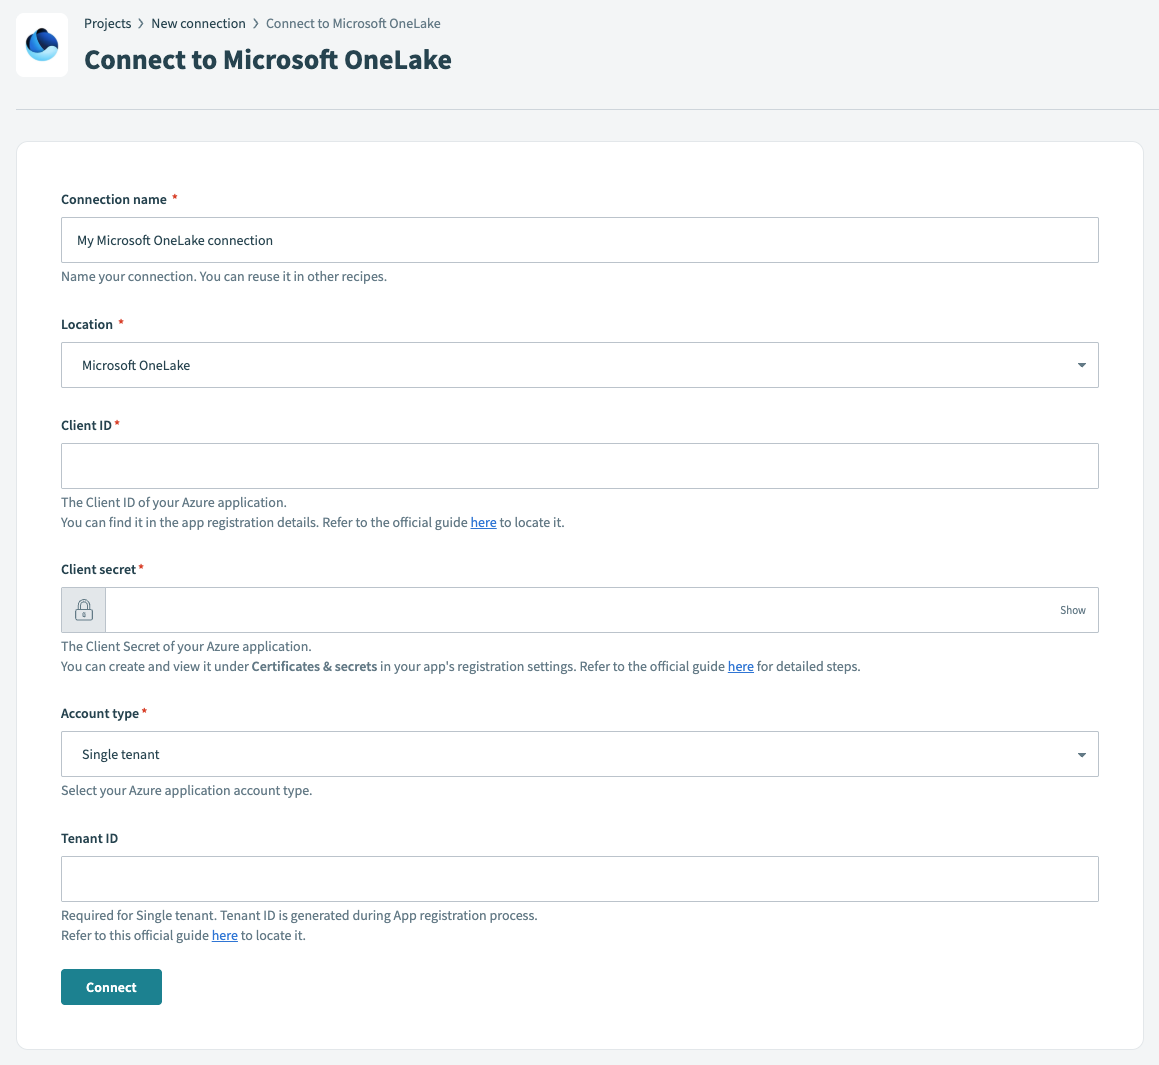
Task: Go to New connection via breadcrumb
Action: (198, 23)
